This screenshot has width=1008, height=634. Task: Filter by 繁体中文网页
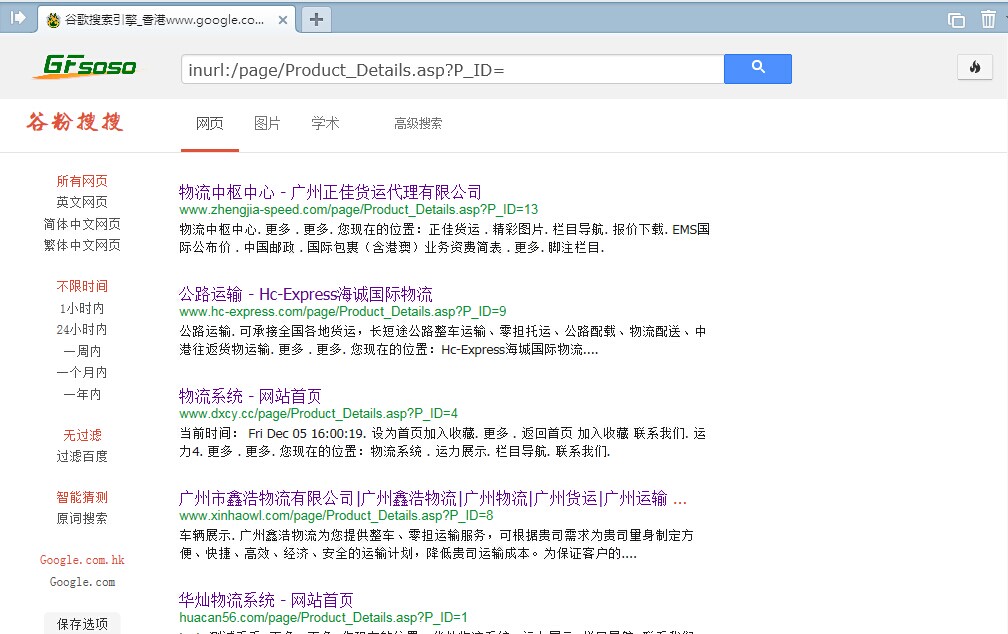click(82, 246)
